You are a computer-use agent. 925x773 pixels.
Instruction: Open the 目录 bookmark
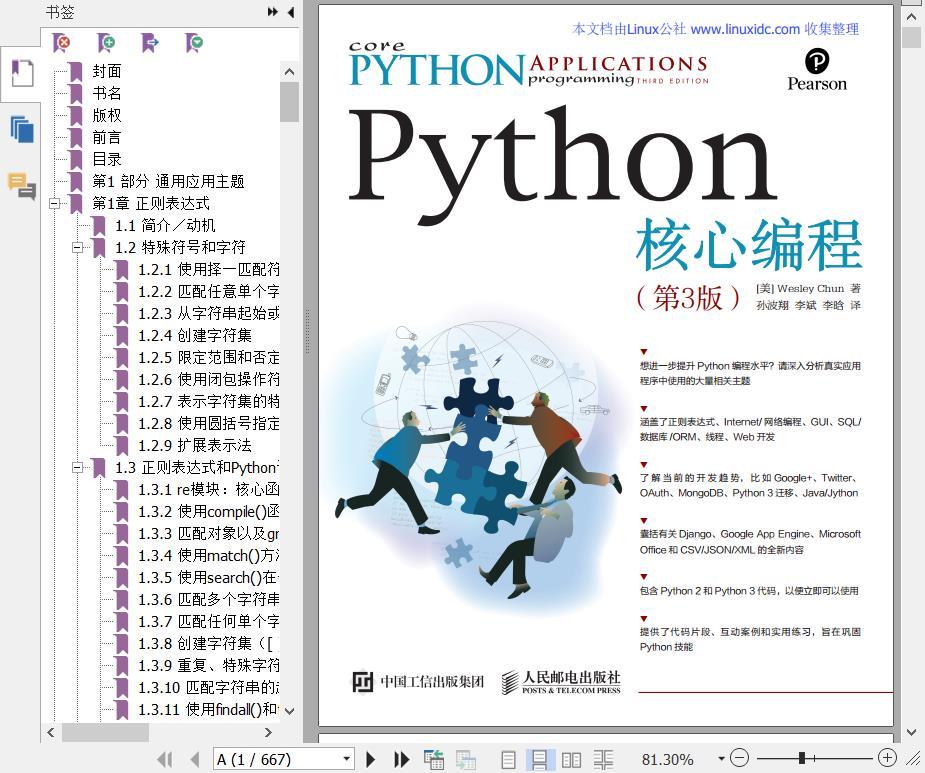pyautogui.click(x=107, y=159)
